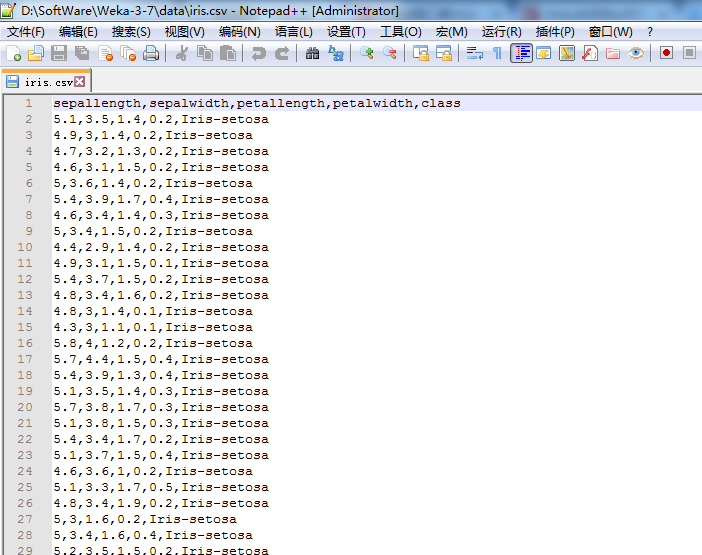Click line 27 text 5,3,1.6,0.2,Iris-setosa
702x555 pixels.
click(145, 519)
